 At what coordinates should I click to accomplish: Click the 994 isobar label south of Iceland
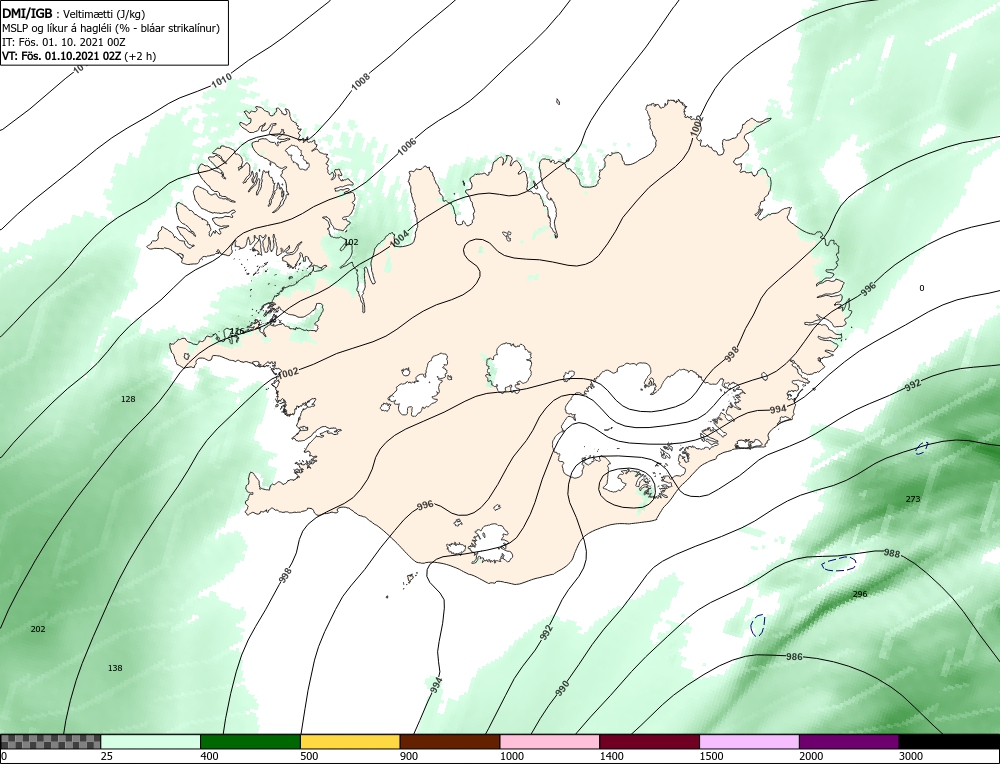tap(436, 686)
